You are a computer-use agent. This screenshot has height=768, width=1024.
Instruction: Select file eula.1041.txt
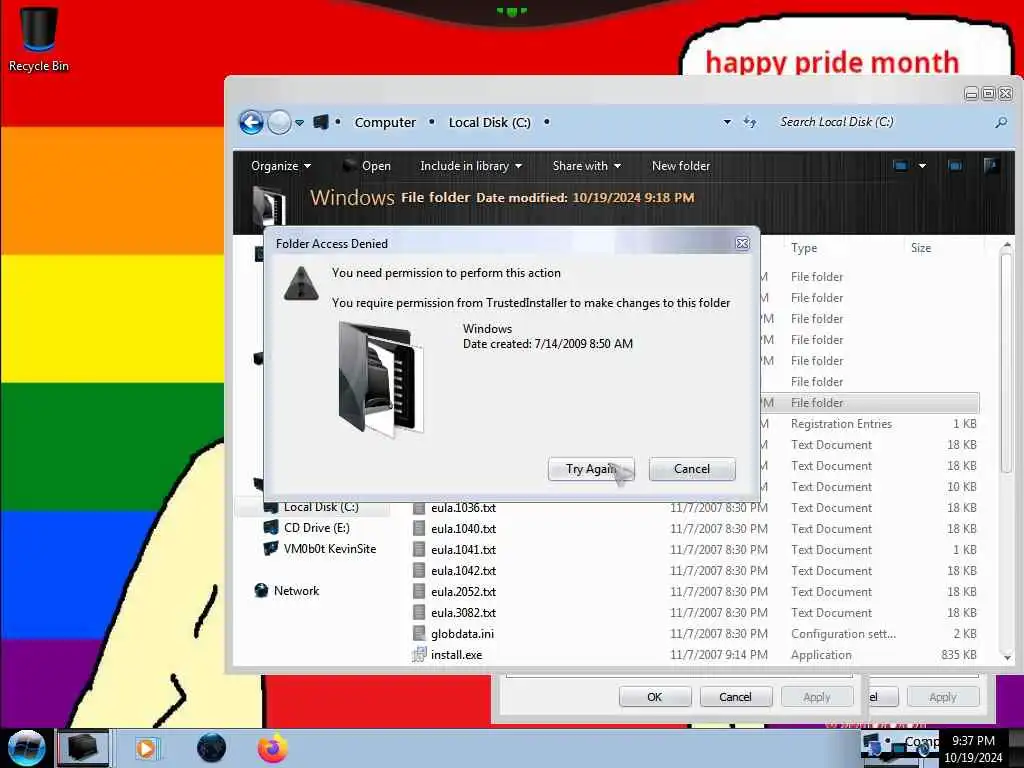[463, 550]
